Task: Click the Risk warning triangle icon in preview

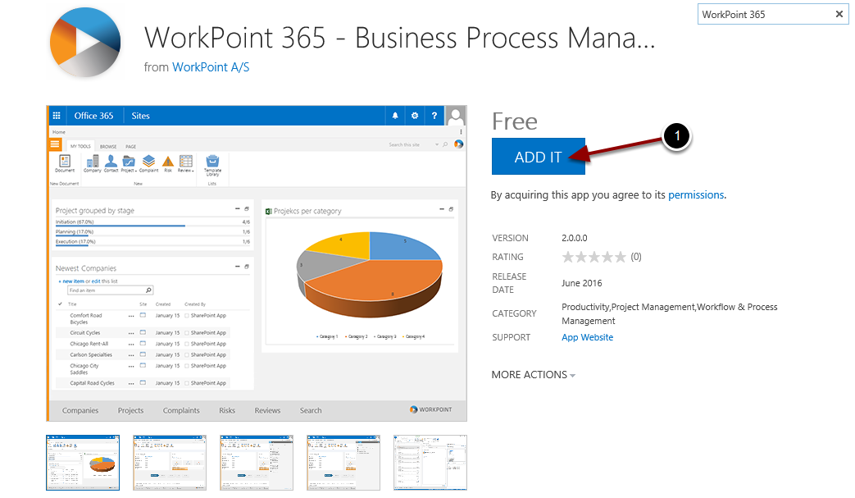Action: click(168, 164)
